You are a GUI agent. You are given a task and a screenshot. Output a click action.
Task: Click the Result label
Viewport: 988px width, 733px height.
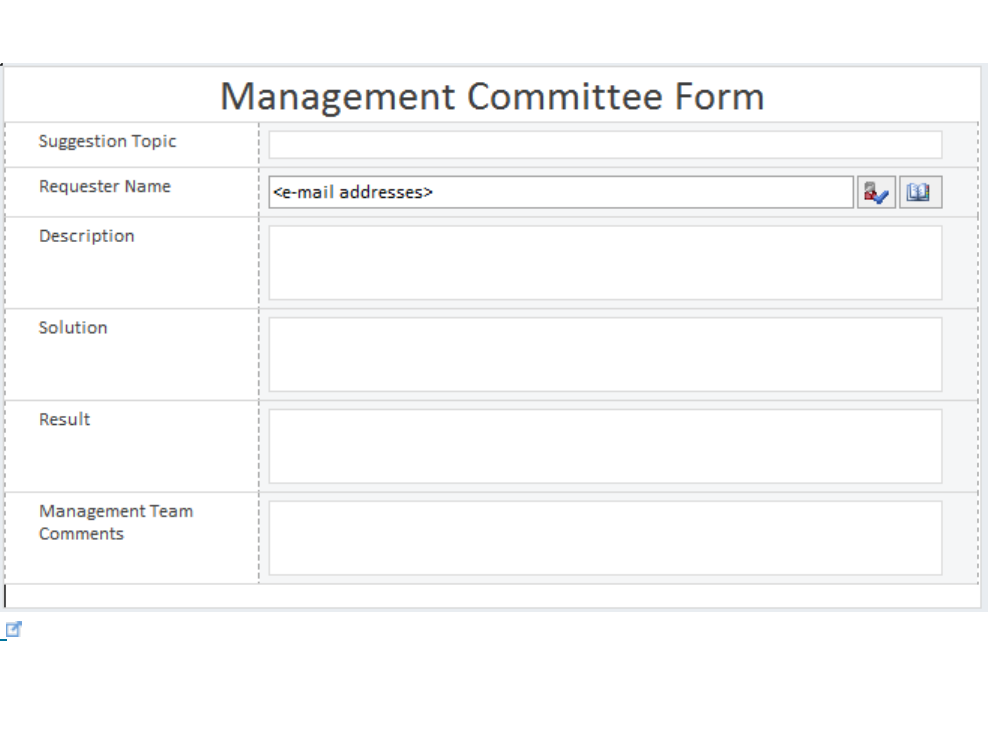click(64, 420)
